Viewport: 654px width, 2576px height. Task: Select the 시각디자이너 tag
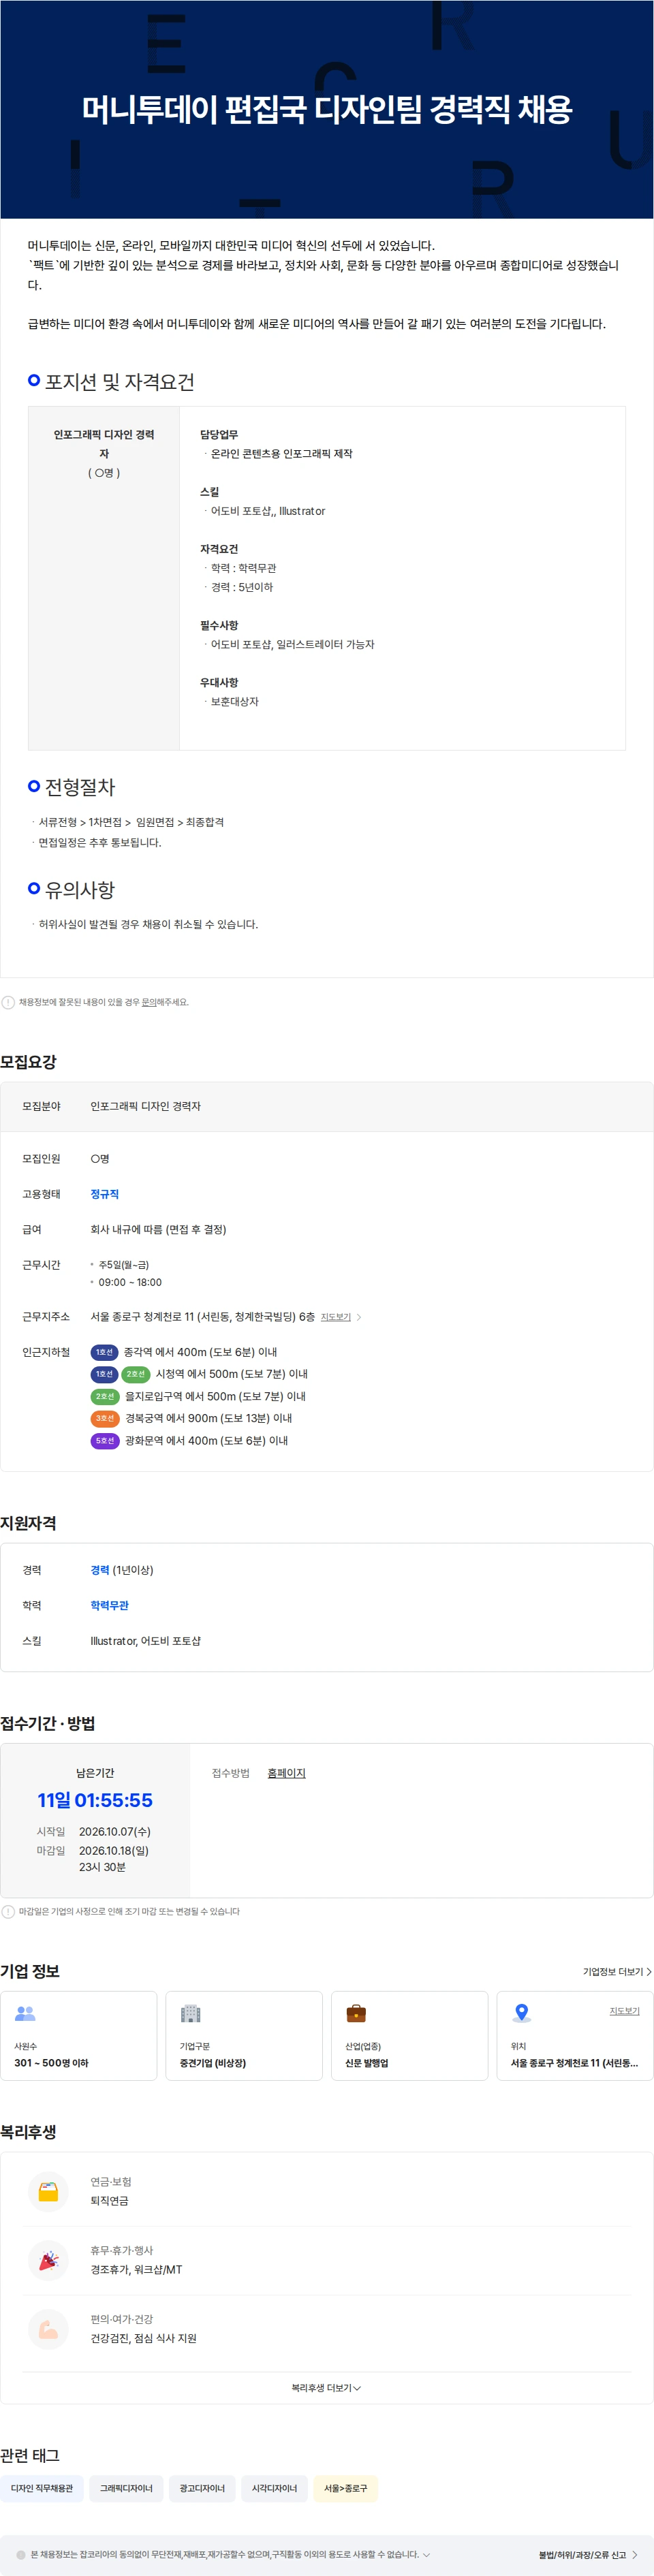(x=274, y=2488)
